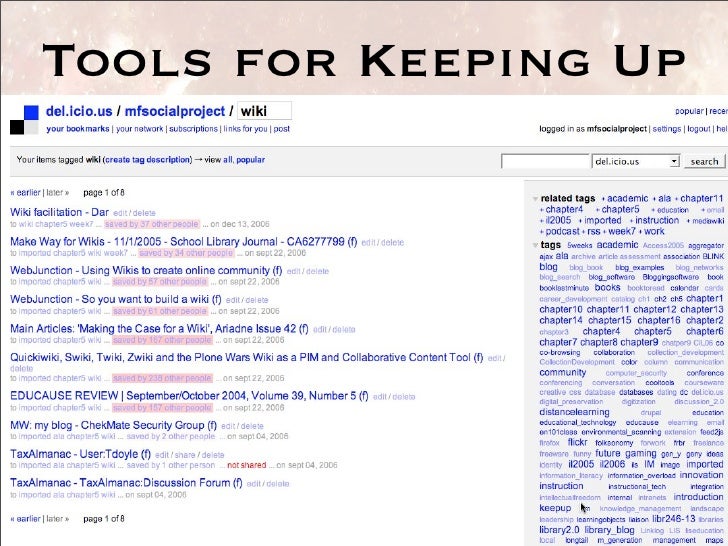Viewport: 728px width, 546px height.
Task: Click the post menu link
Action: click(281, 129)
